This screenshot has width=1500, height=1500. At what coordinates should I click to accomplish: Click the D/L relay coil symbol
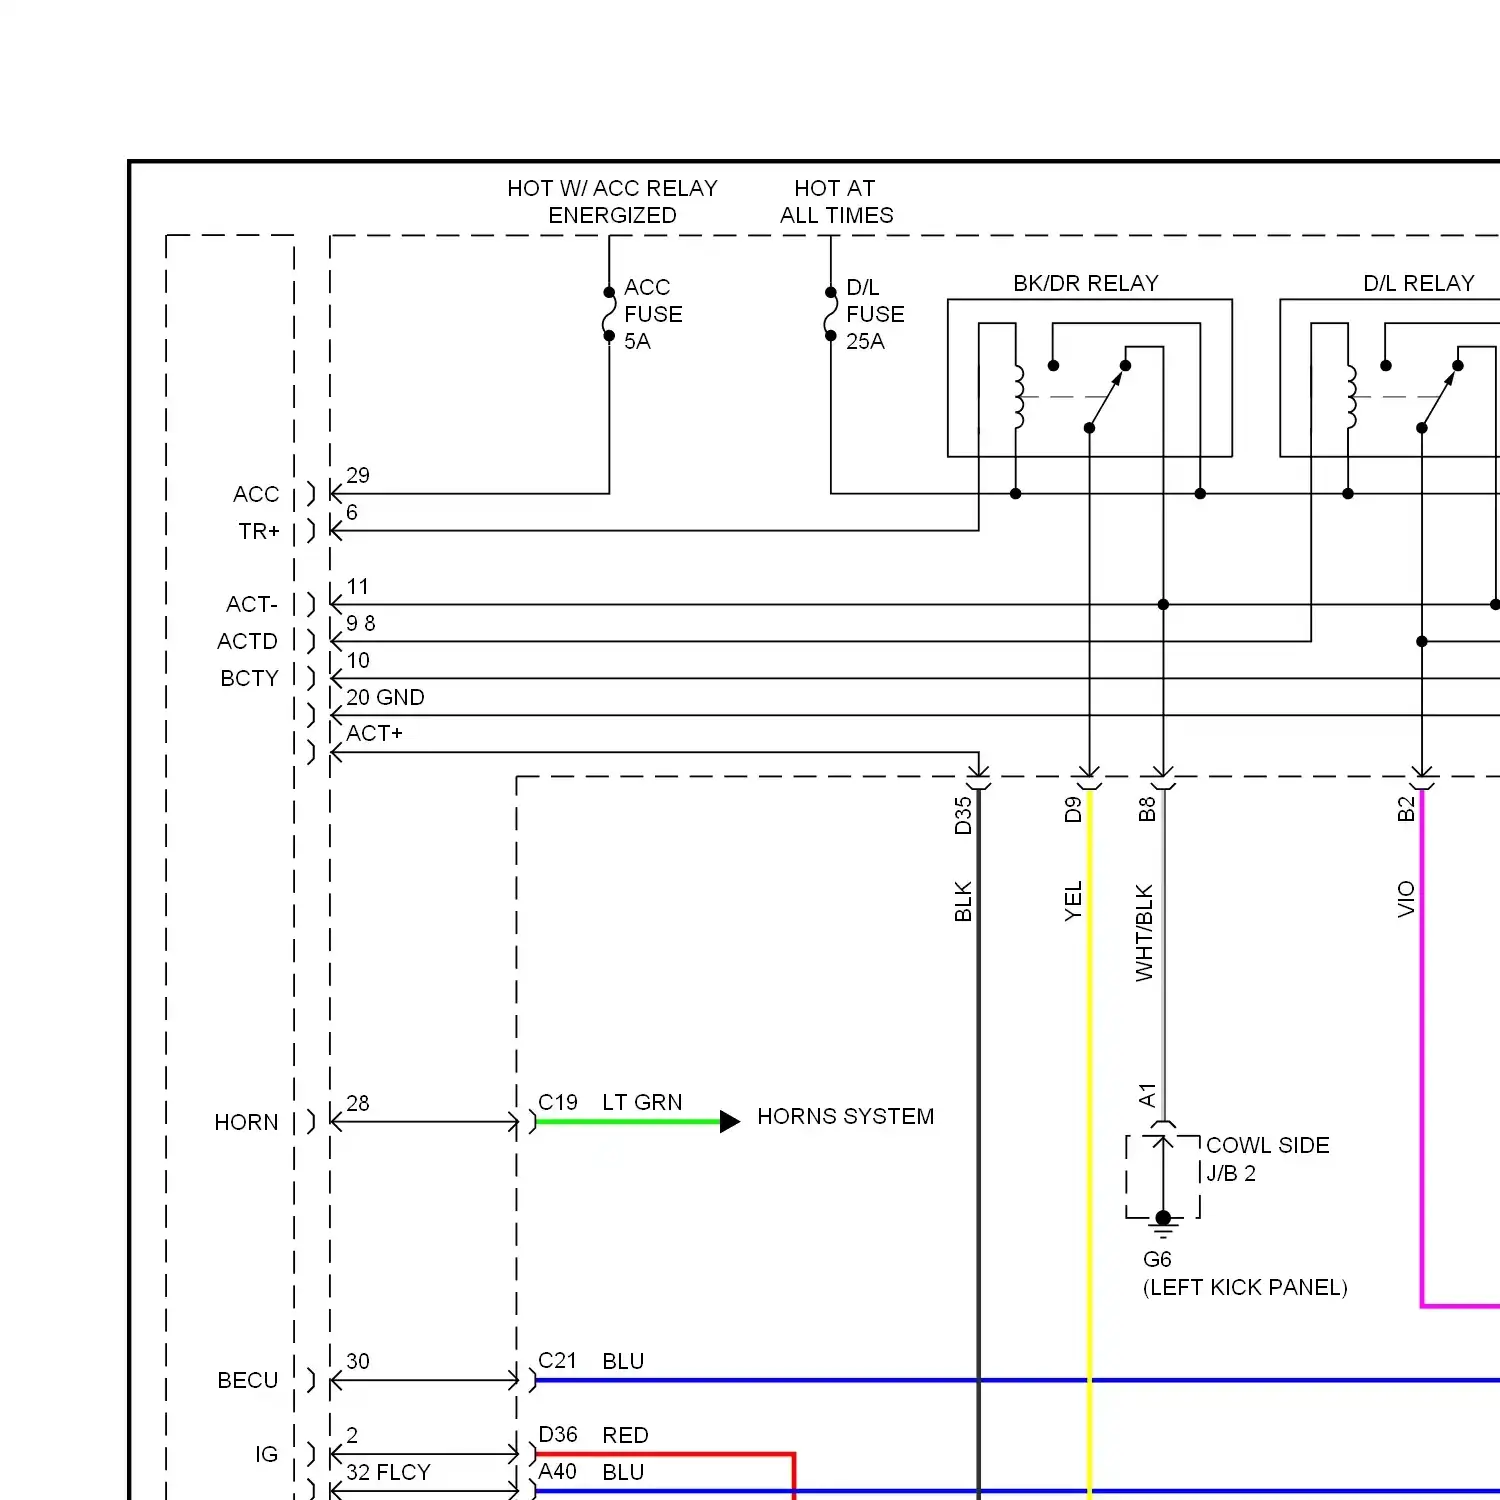1351,397
